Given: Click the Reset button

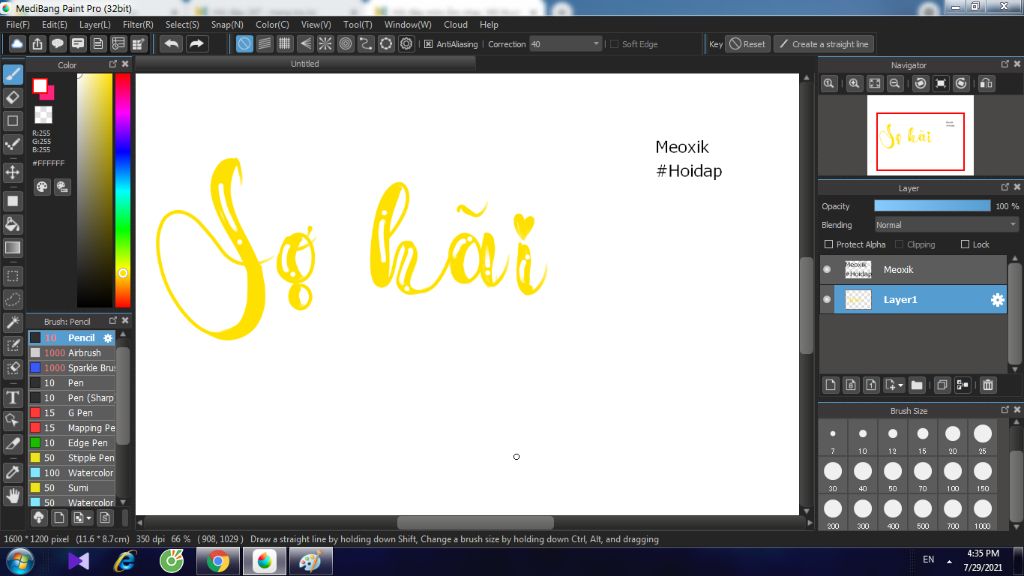Looking at the screenshot, I should (748, 44).
